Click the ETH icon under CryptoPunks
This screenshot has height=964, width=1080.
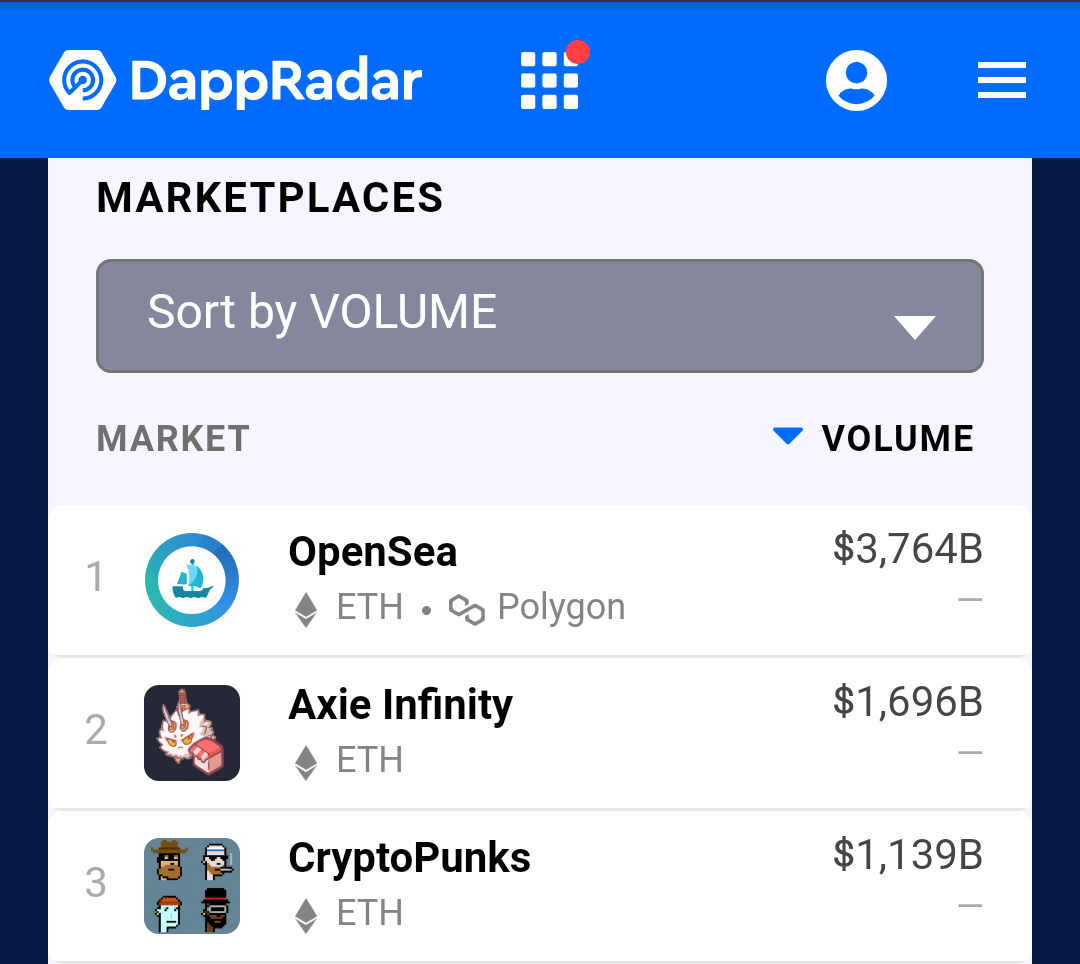click(306, 915)
